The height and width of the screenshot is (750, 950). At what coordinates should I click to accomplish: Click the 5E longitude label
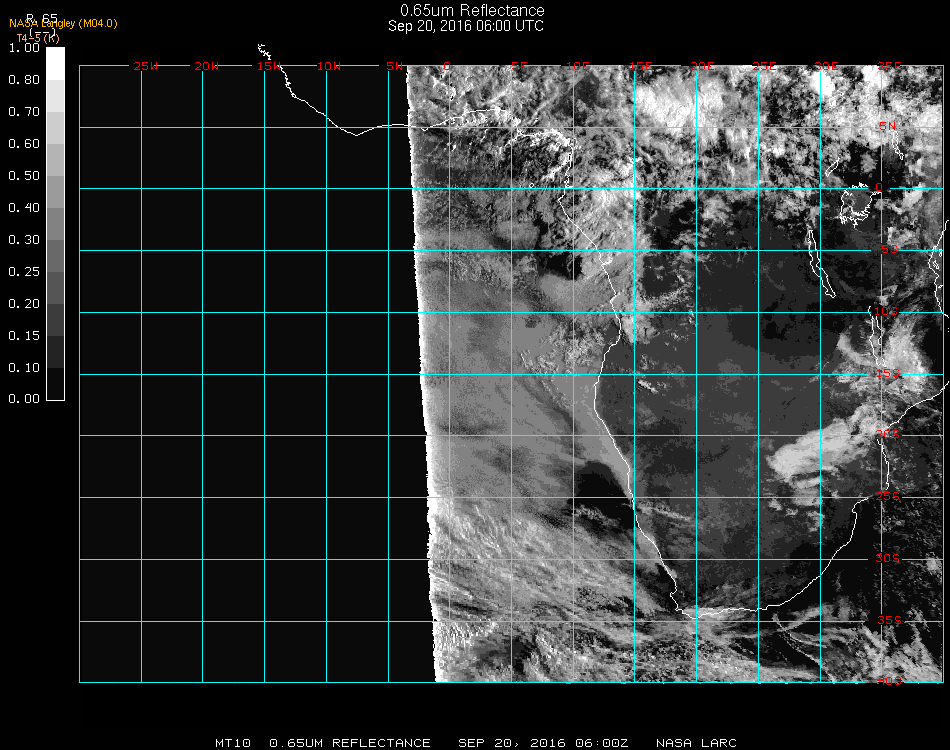tap(519, 66)
